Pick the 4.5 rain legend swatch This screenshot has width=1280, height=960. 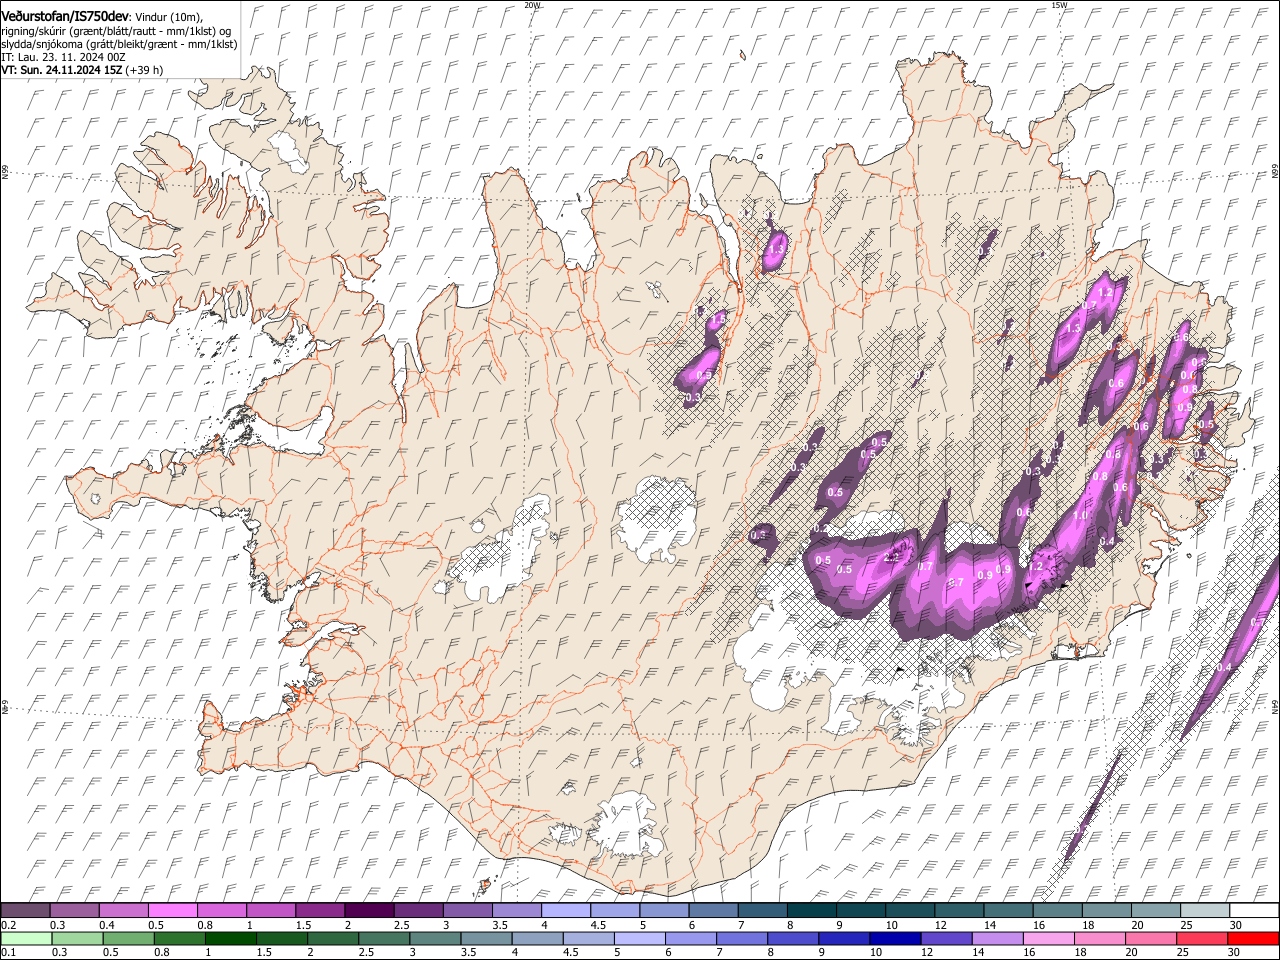coord(588,938)
